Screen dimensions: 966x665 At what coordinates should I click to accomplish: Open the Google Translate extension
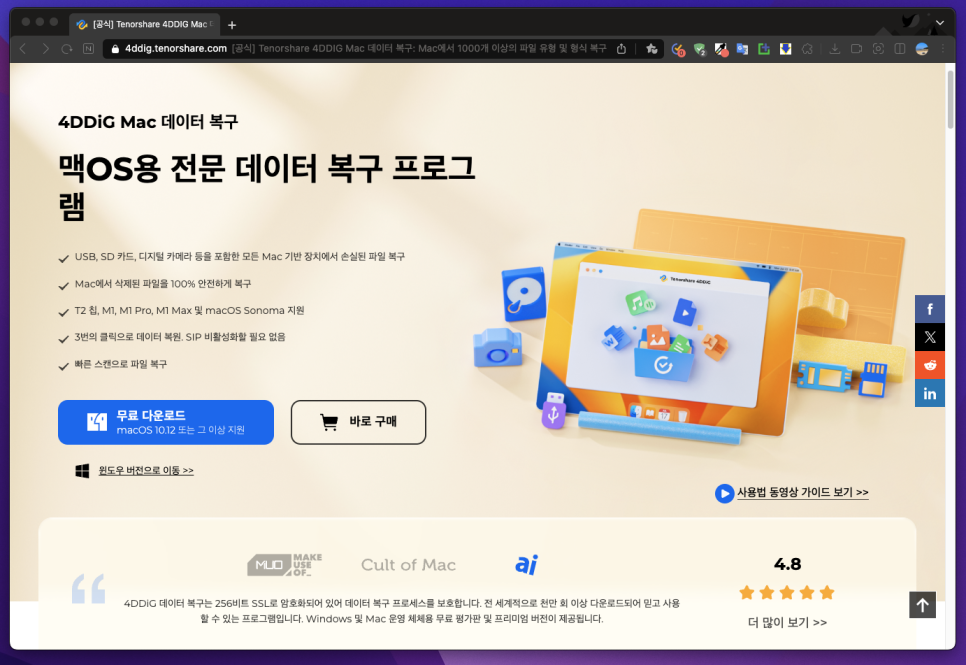(742, 49)
